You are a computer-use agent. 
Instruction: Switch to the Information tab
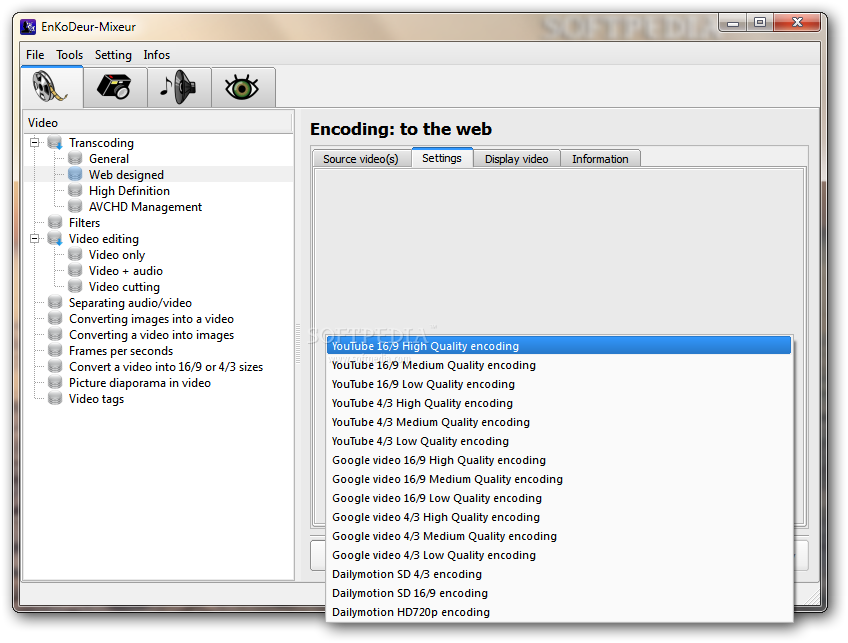point(600,159)
